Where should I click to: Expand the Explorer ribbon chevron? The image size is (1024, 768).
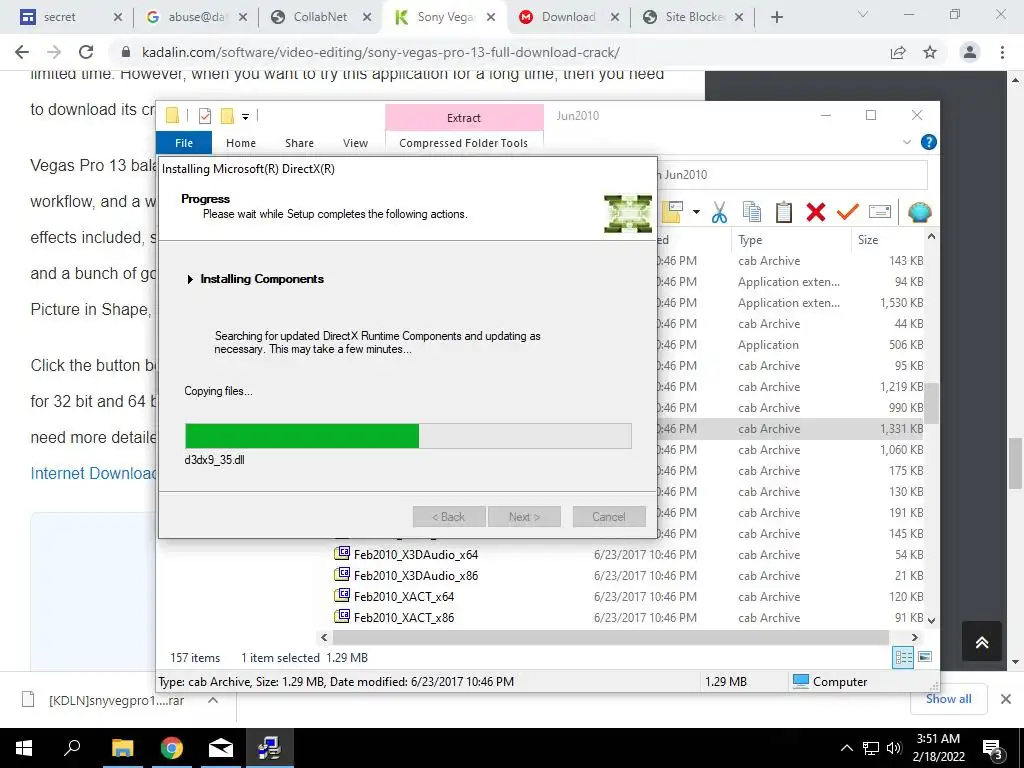pyautogui.click(x=906, y=142)
